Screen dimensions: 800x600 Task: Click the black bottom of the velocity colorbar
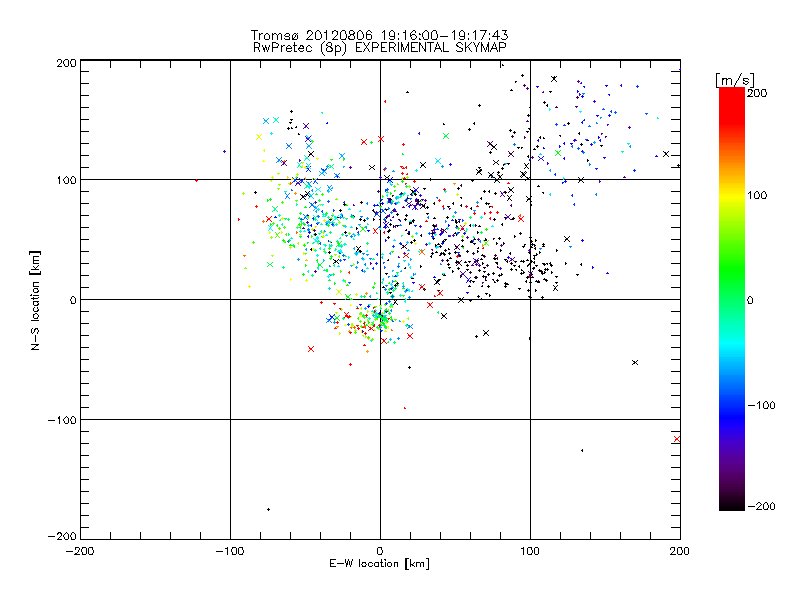tap(732, 504)
